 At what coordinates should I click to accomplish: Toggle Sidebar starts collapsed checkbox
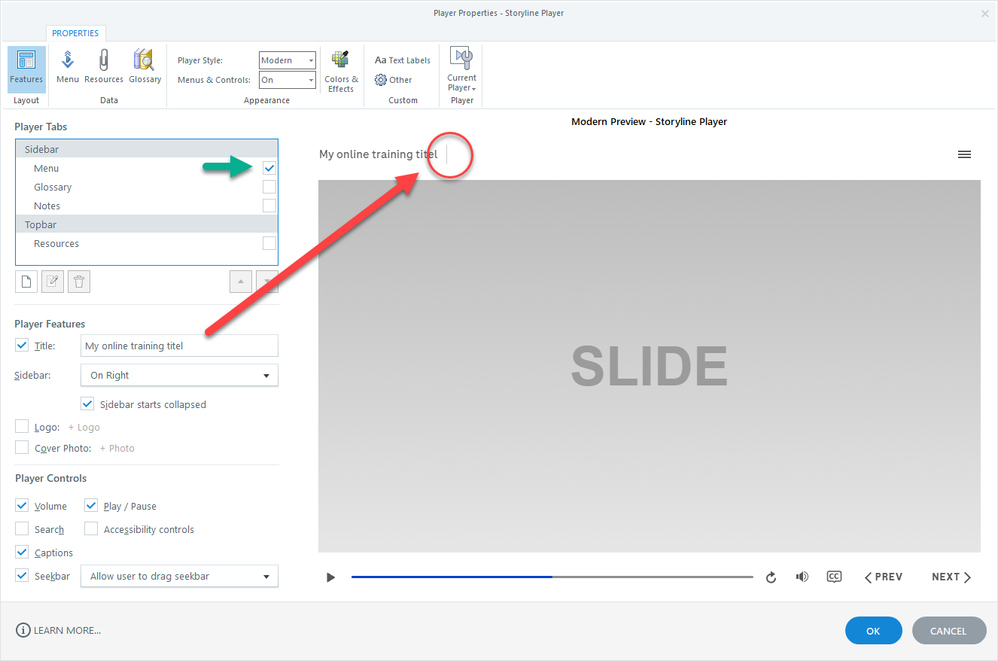pos(87,403)
